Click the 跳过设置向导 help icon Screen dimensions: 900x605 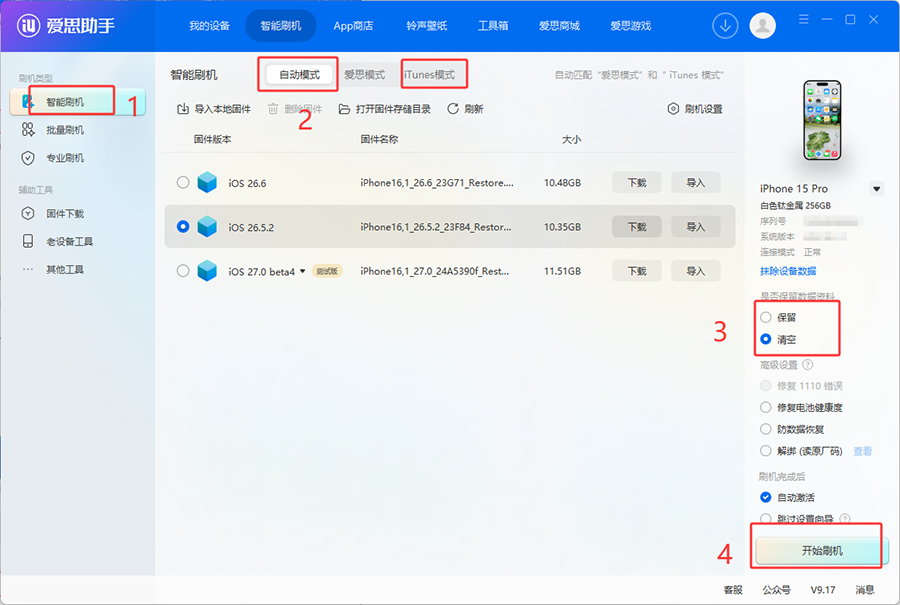tap(845, 518)
